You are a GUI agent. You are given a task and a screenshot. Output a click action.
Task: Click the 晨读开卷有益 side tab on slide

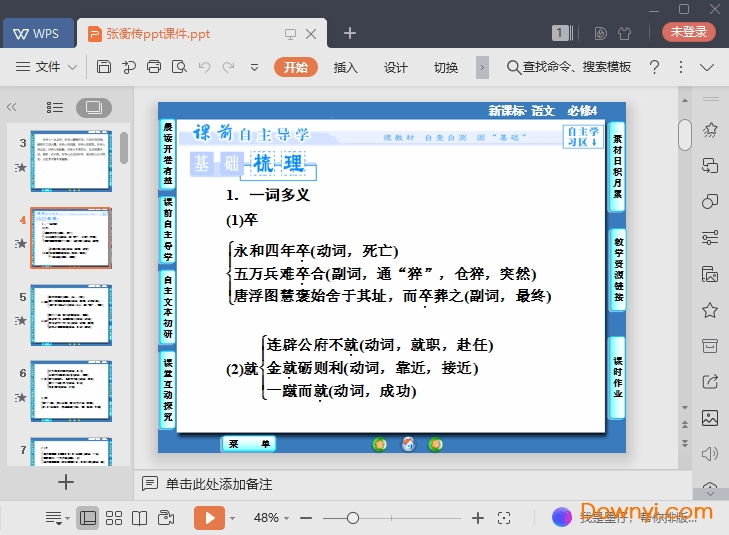(168, 154)
